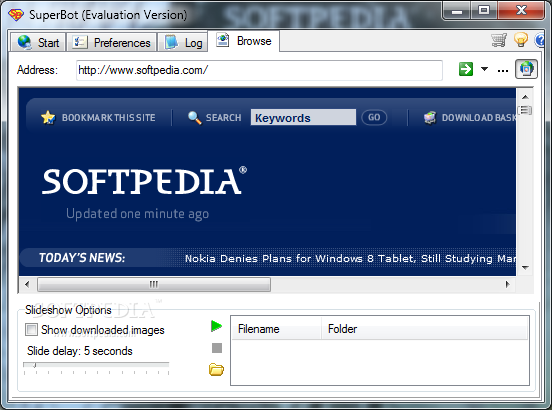Click the Keywords search field

pyautogui.click(x=303, y=117)
